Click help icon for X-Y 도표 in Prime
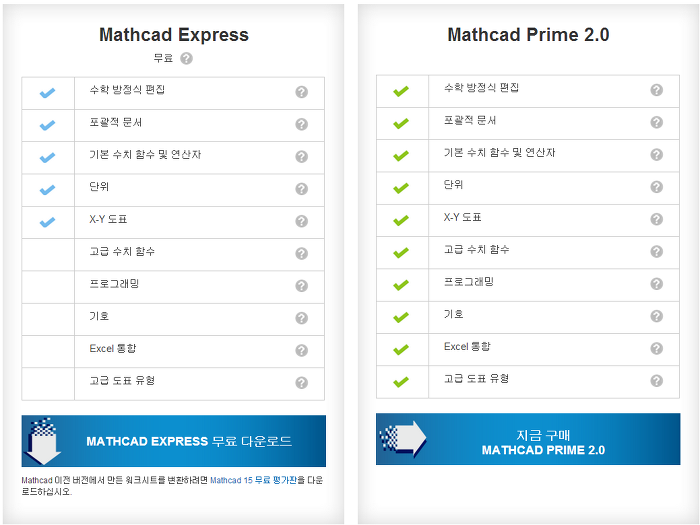700x525 pixels. 656,219
